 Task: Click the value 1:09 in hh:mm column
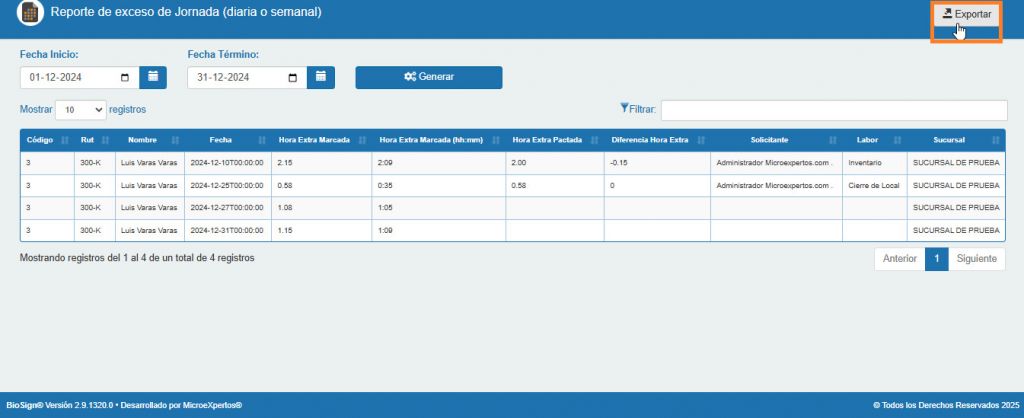click(385, 231)
